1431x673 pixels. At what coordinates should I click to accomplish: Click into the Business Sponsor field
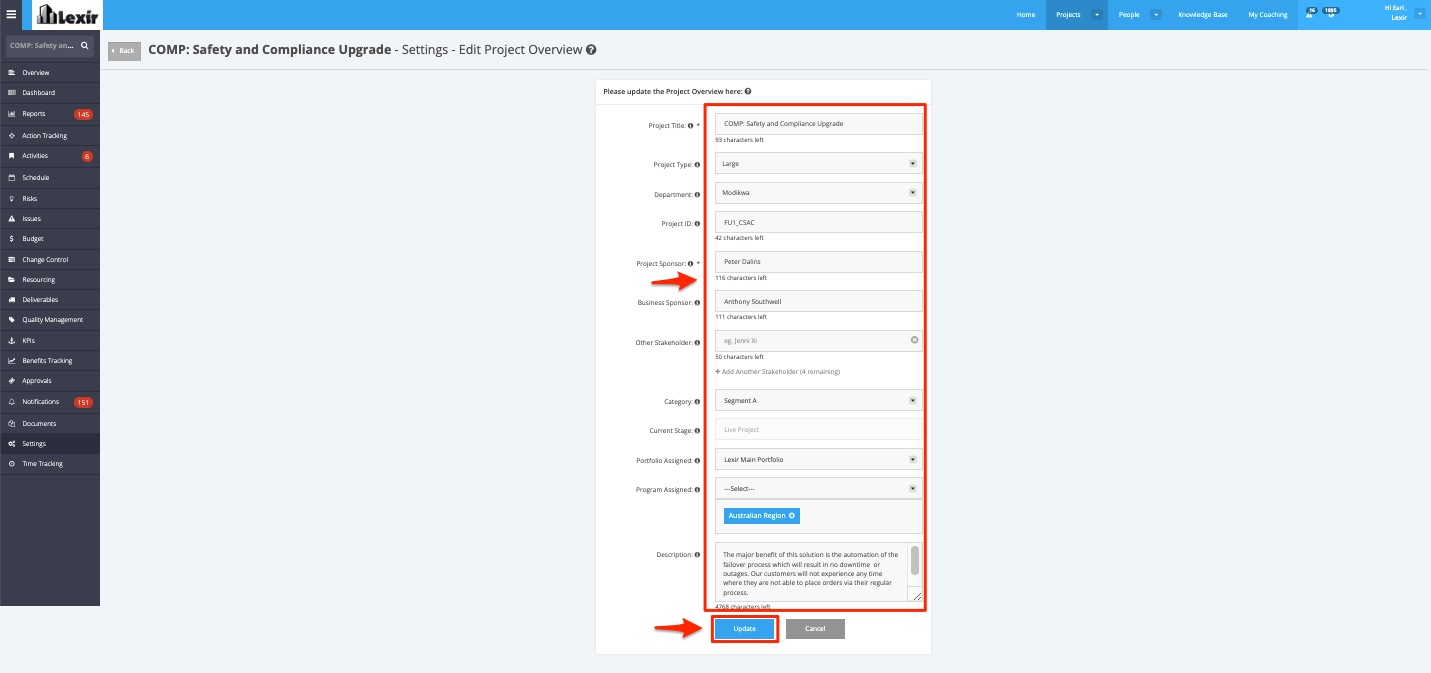tap(819, 301)
